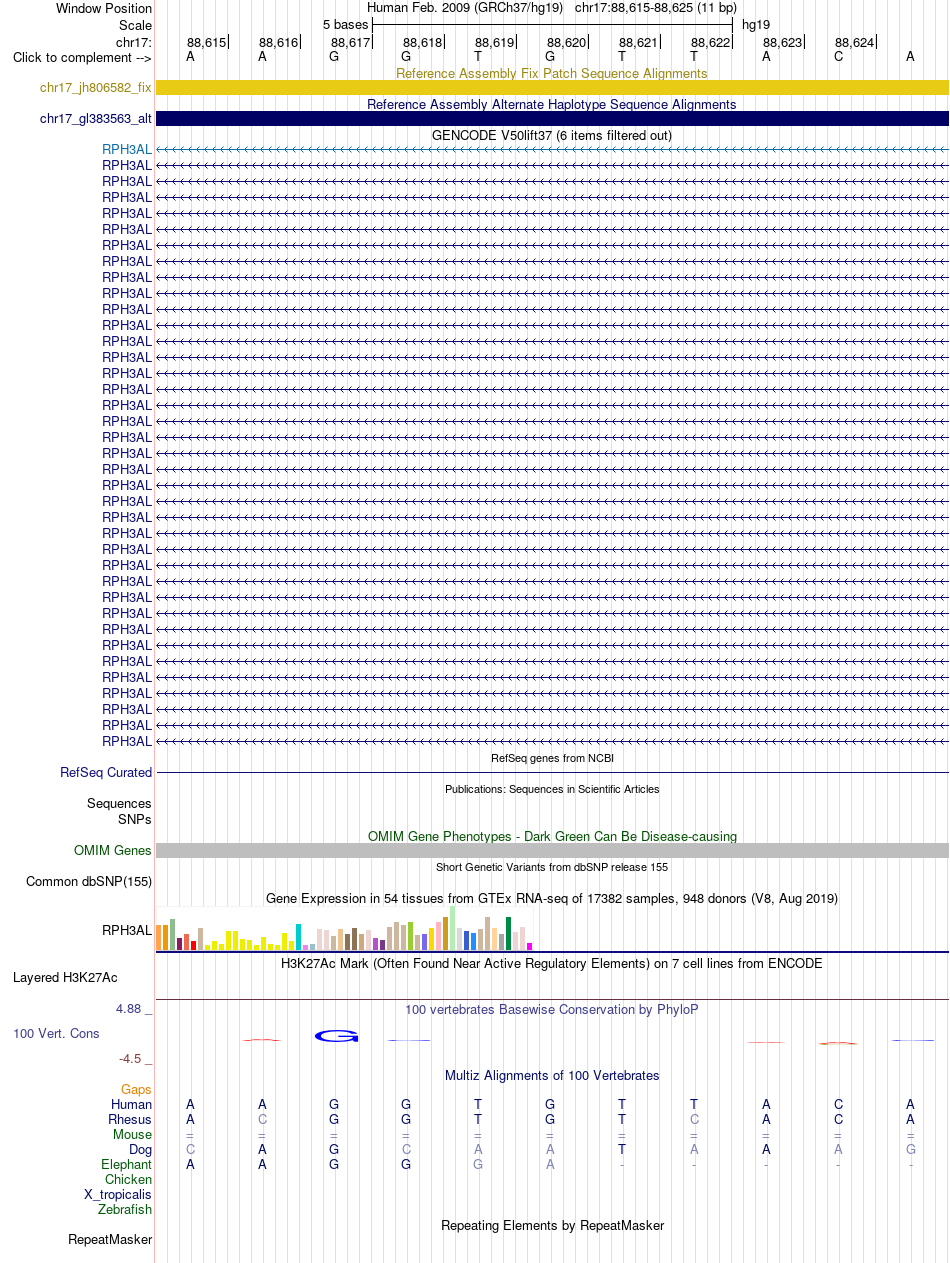Click the Human species row label

(131, 1105)
